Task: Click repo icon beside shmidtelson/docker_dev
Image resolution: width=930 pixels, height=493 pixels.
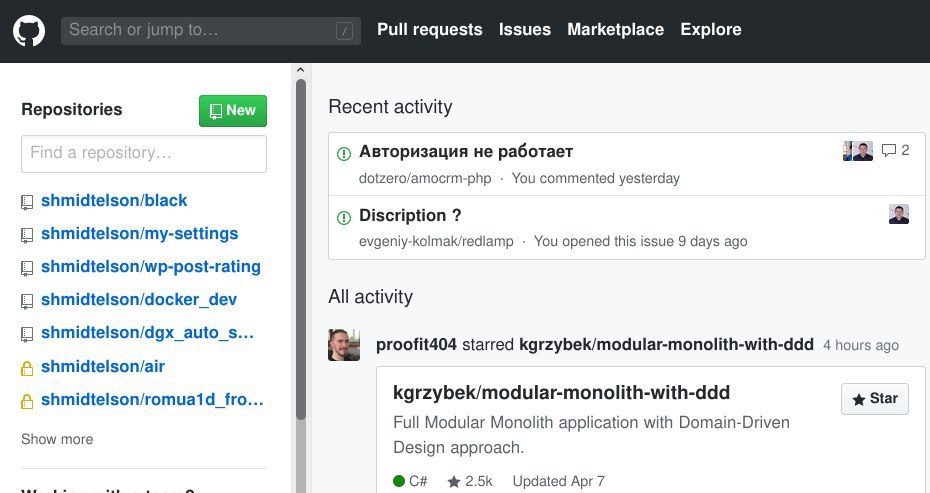Action: [27, 301]
